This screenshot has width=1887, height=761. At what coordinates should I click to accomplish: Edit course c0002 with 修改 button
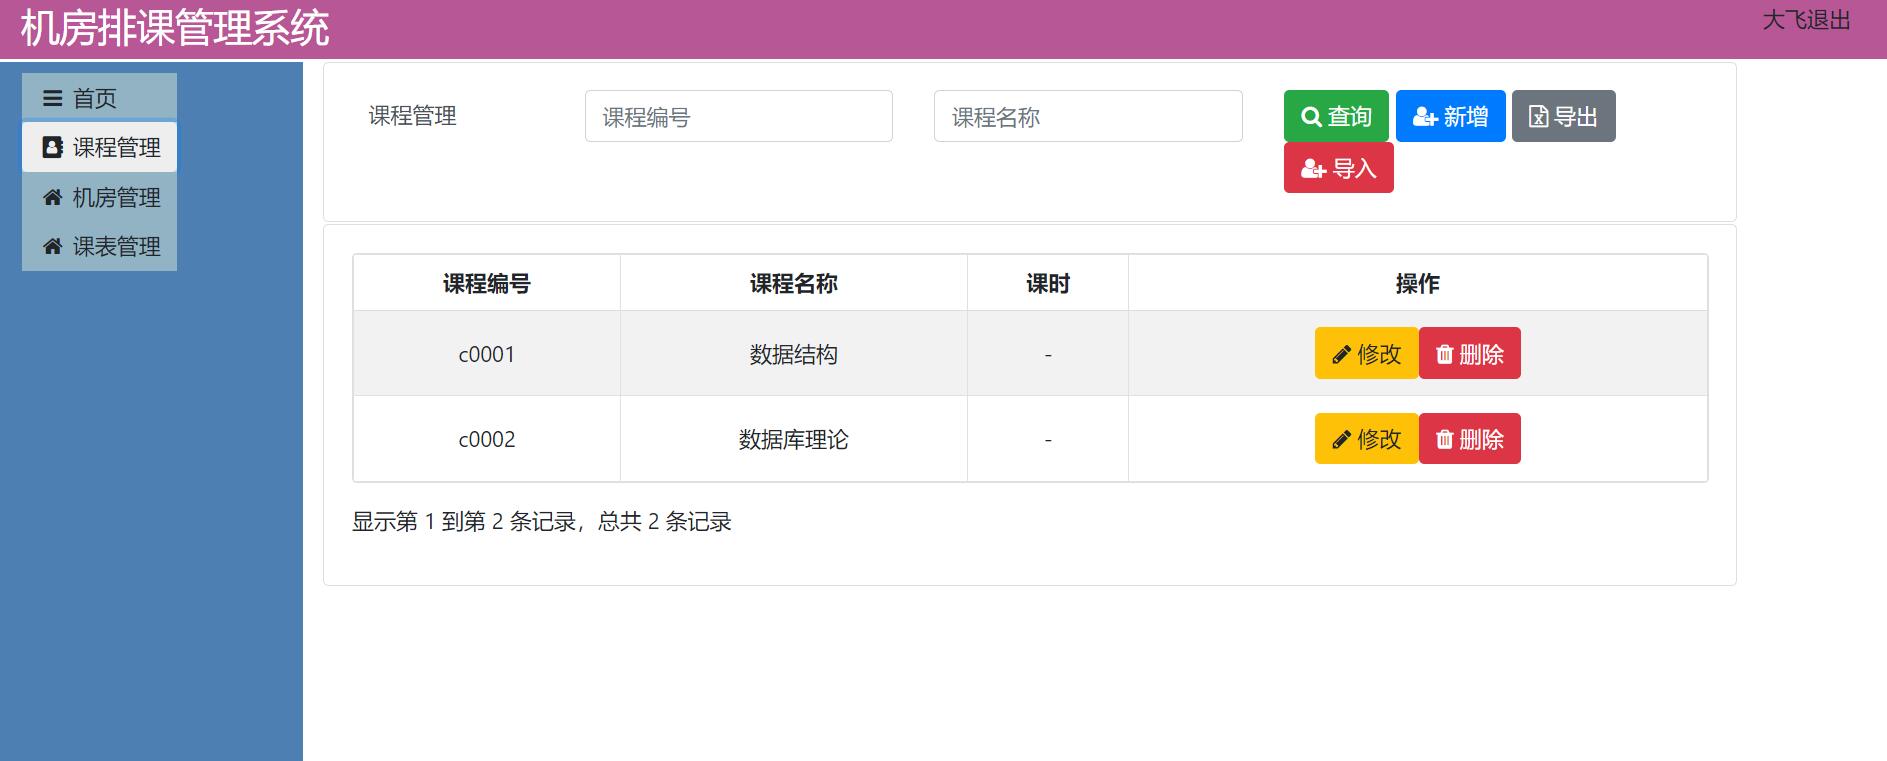click(1366, 438)
